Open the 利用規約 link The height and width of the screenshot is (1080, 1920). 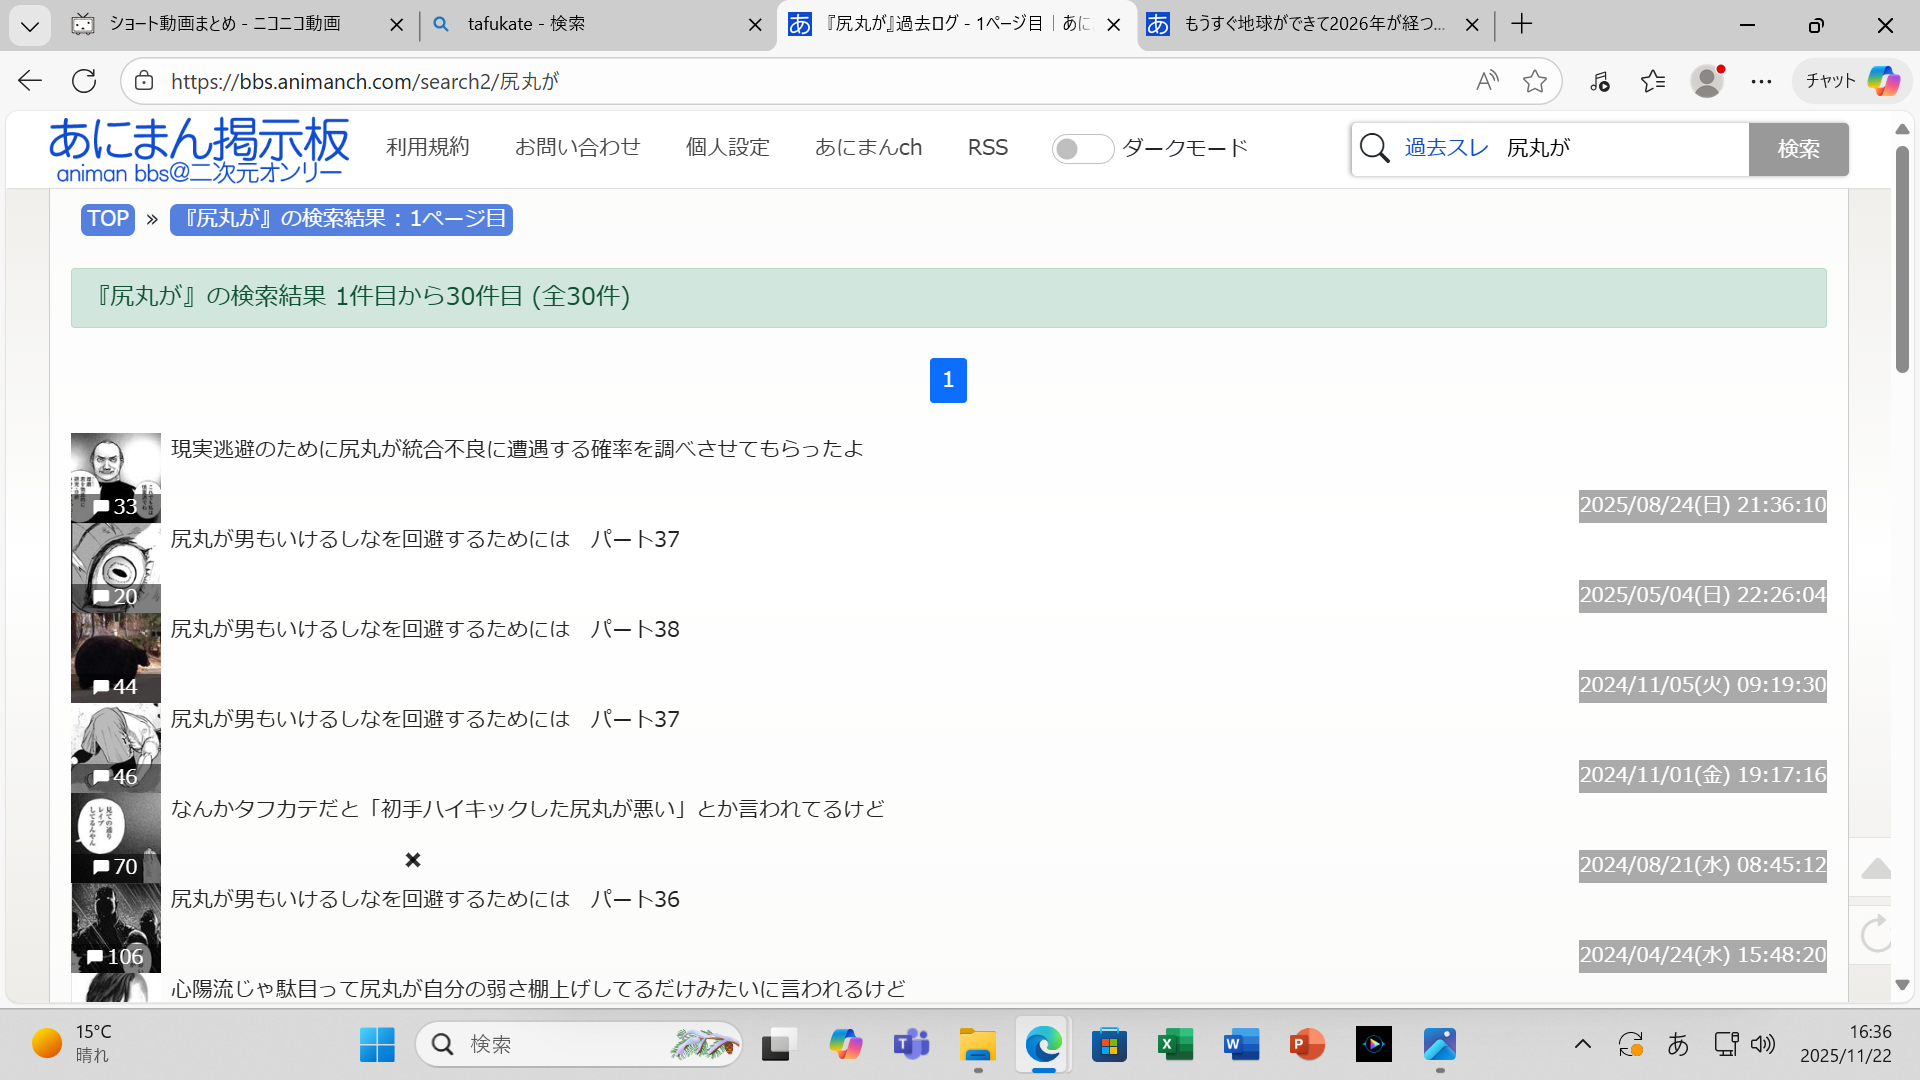(427, 147)
